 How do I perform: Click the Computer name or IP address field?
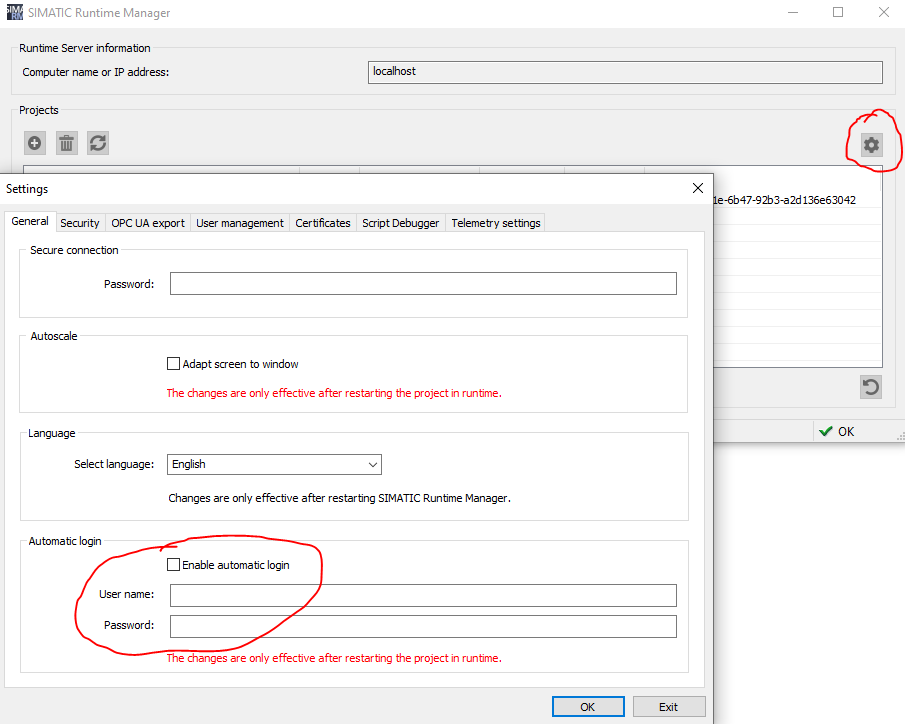625,72
